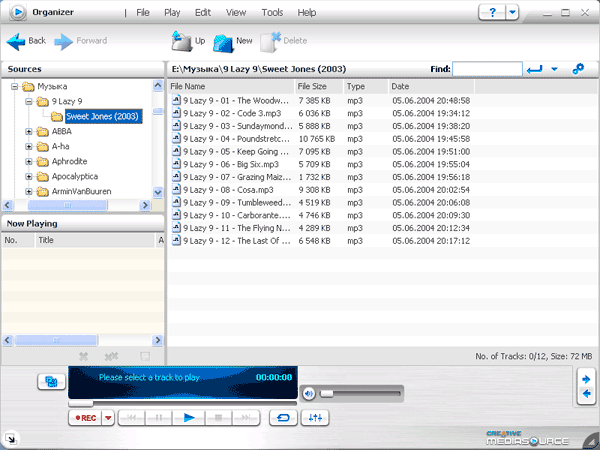Open the View menu
Image resolution: width=600 pixels, height=450 pixels.
click(236, 13)
